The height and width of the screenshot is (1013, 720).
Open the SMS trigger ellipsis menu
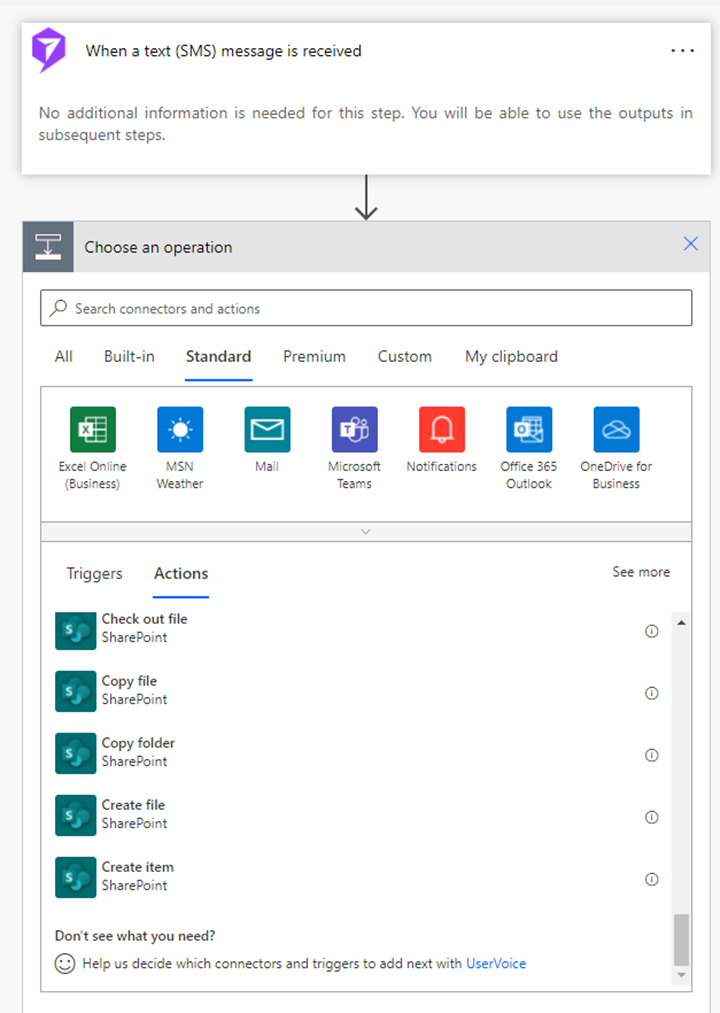[x=683, y=50]
